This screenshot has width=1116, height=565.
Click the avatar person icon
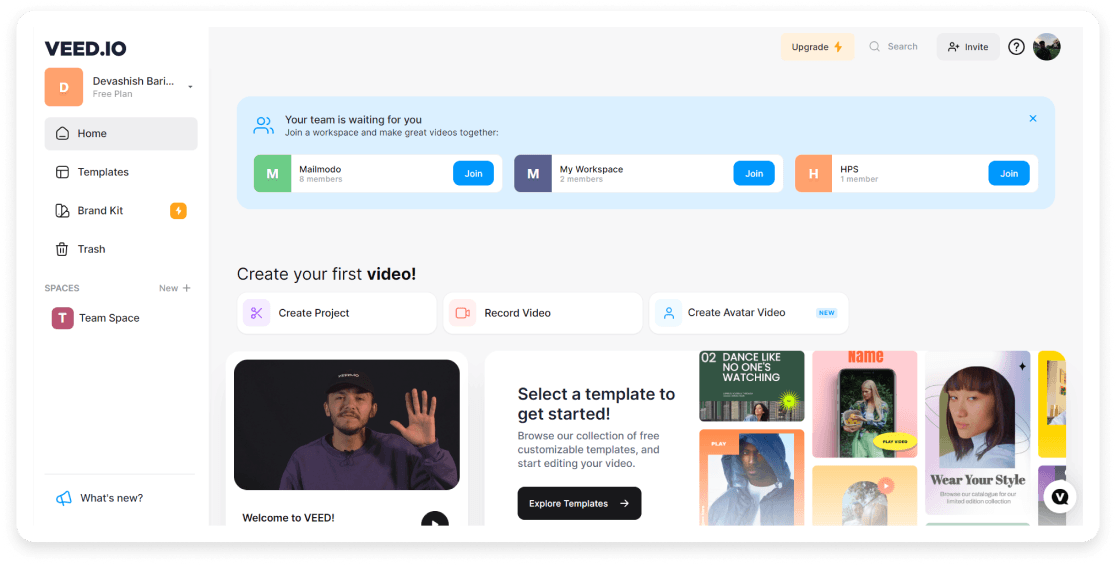668,313
